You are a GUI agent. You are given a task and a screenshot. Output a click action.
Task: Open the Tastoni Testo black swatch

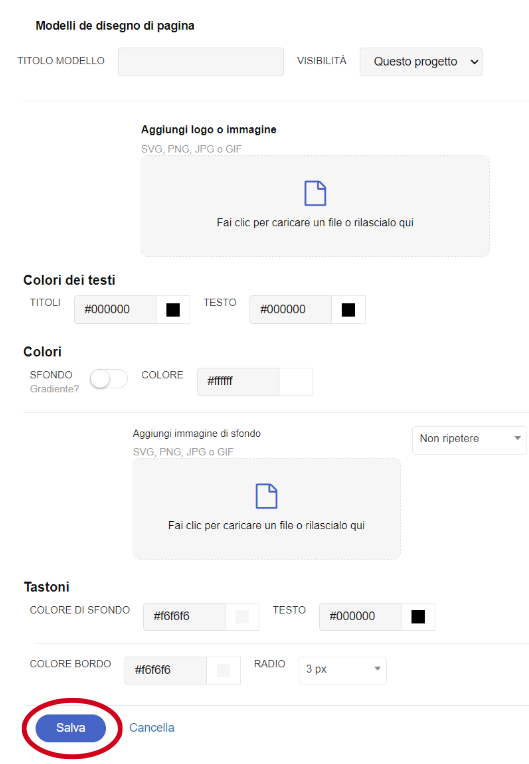[418, 617]
